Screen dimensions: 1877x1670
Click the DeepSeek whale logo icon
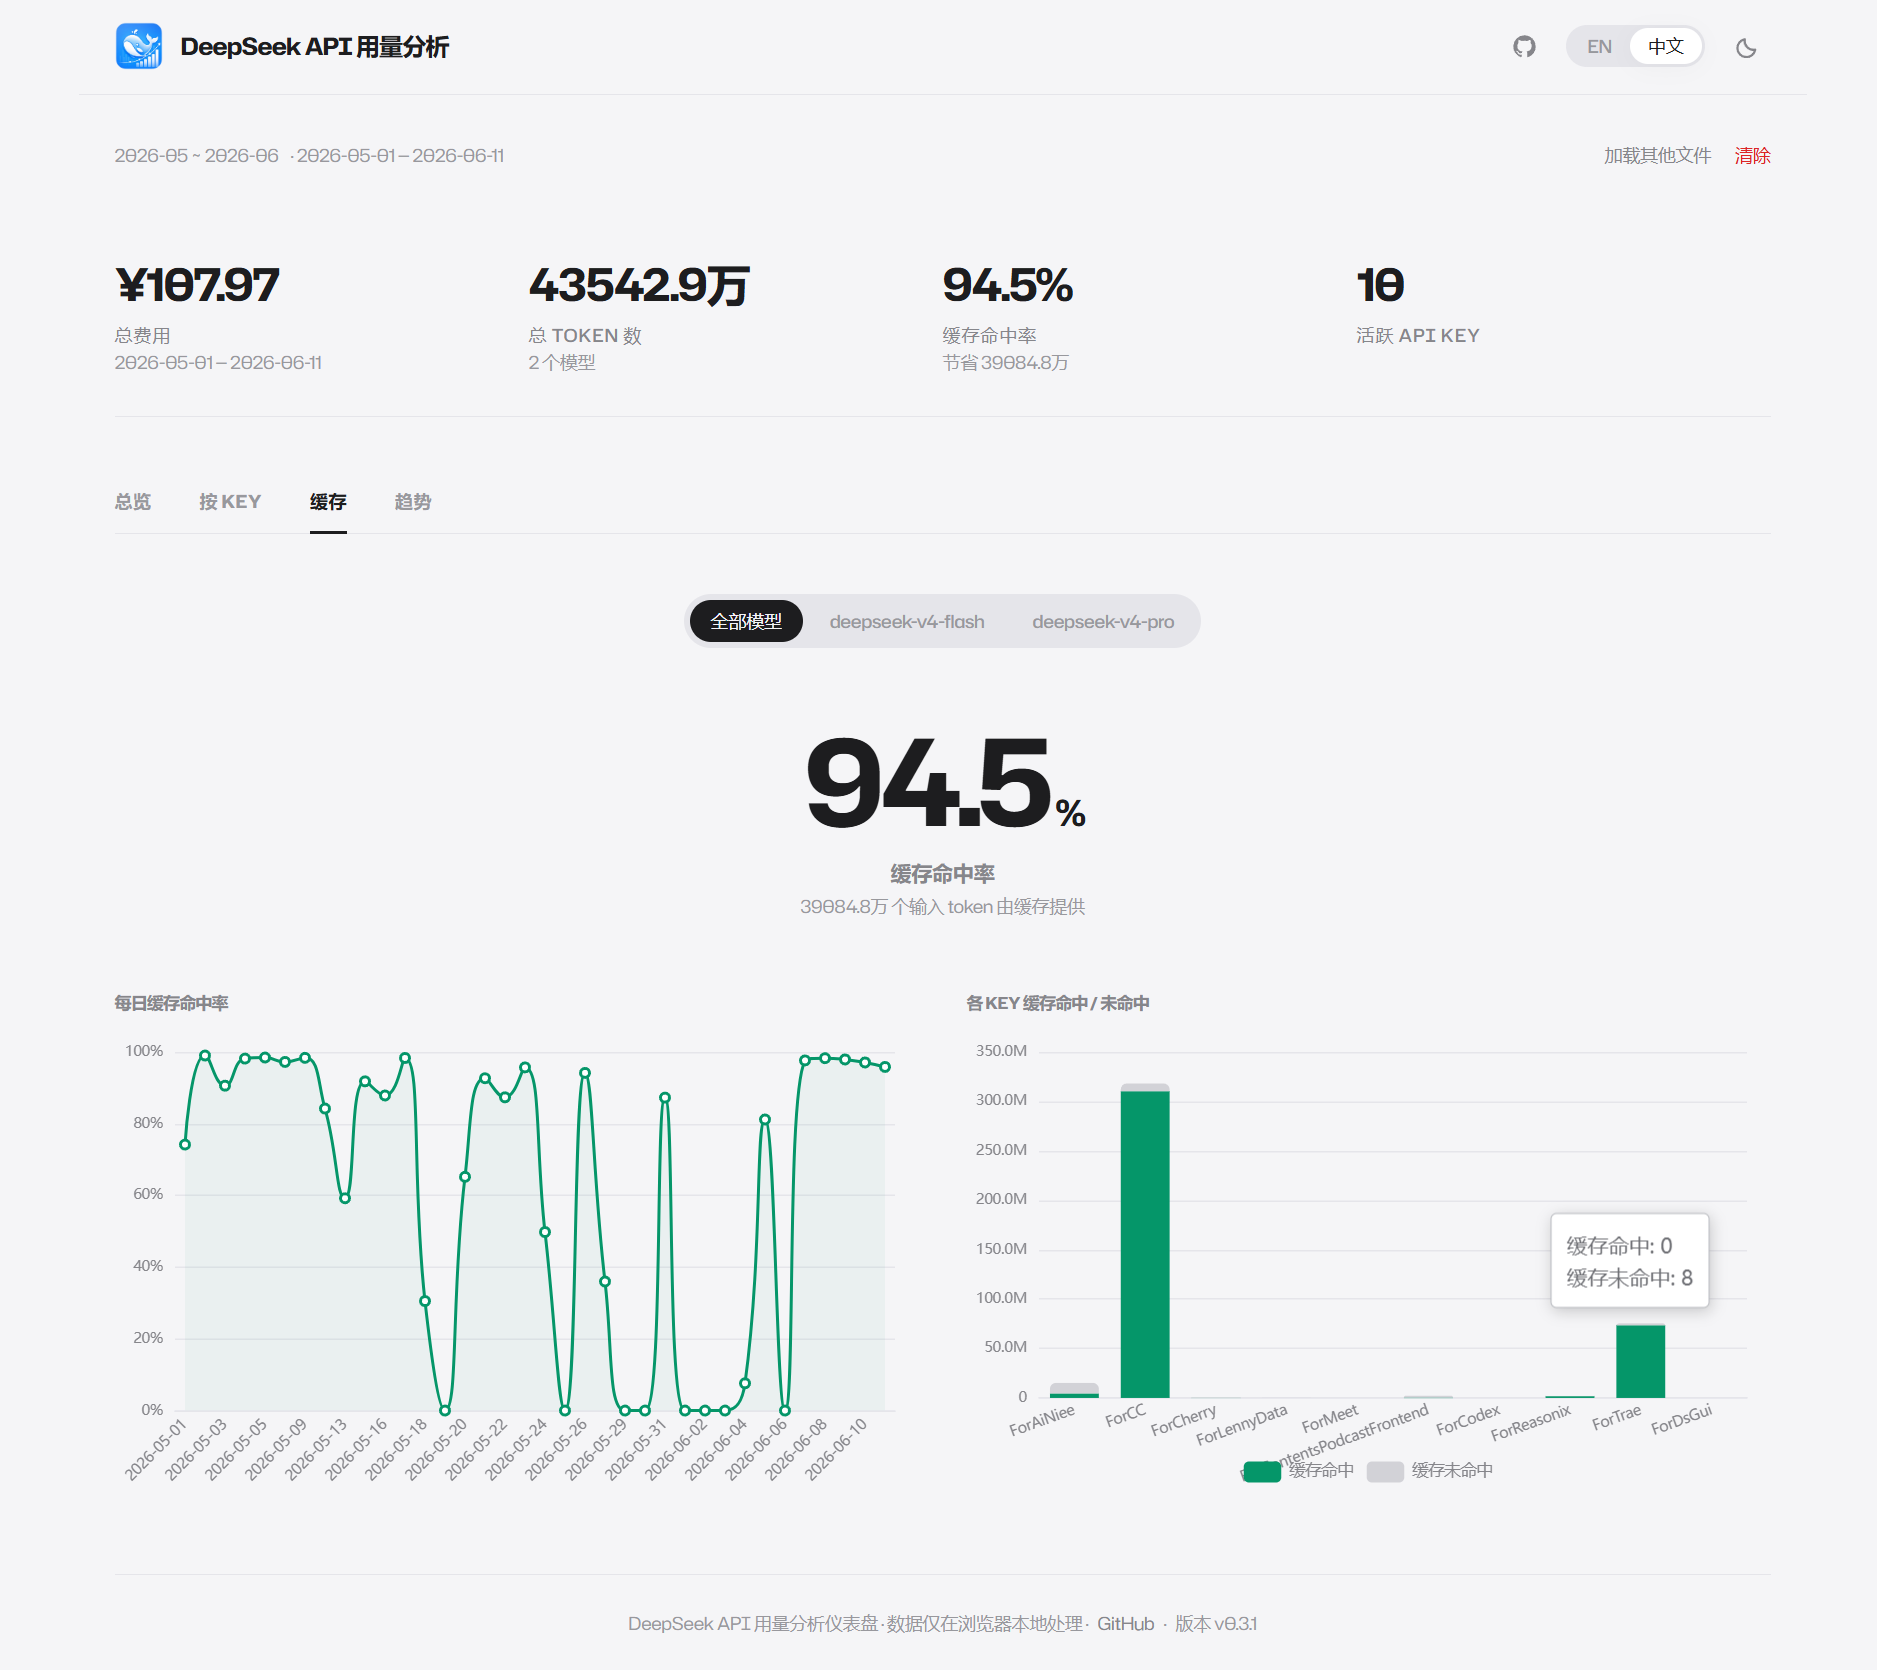click(139, 46)
